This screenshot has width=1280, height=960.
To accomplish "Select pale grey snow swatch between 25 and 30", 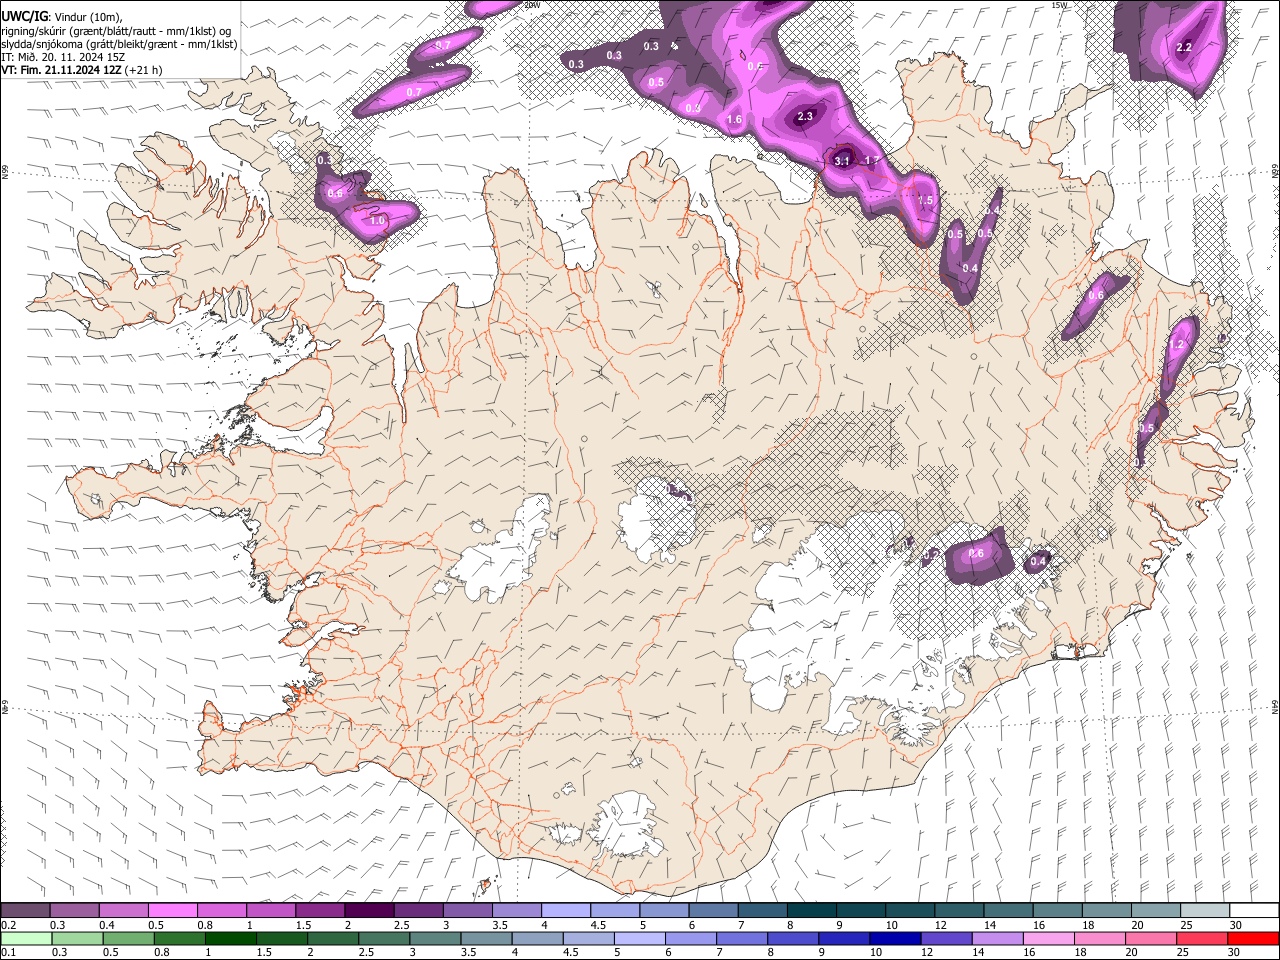I will click(1206, 910).
